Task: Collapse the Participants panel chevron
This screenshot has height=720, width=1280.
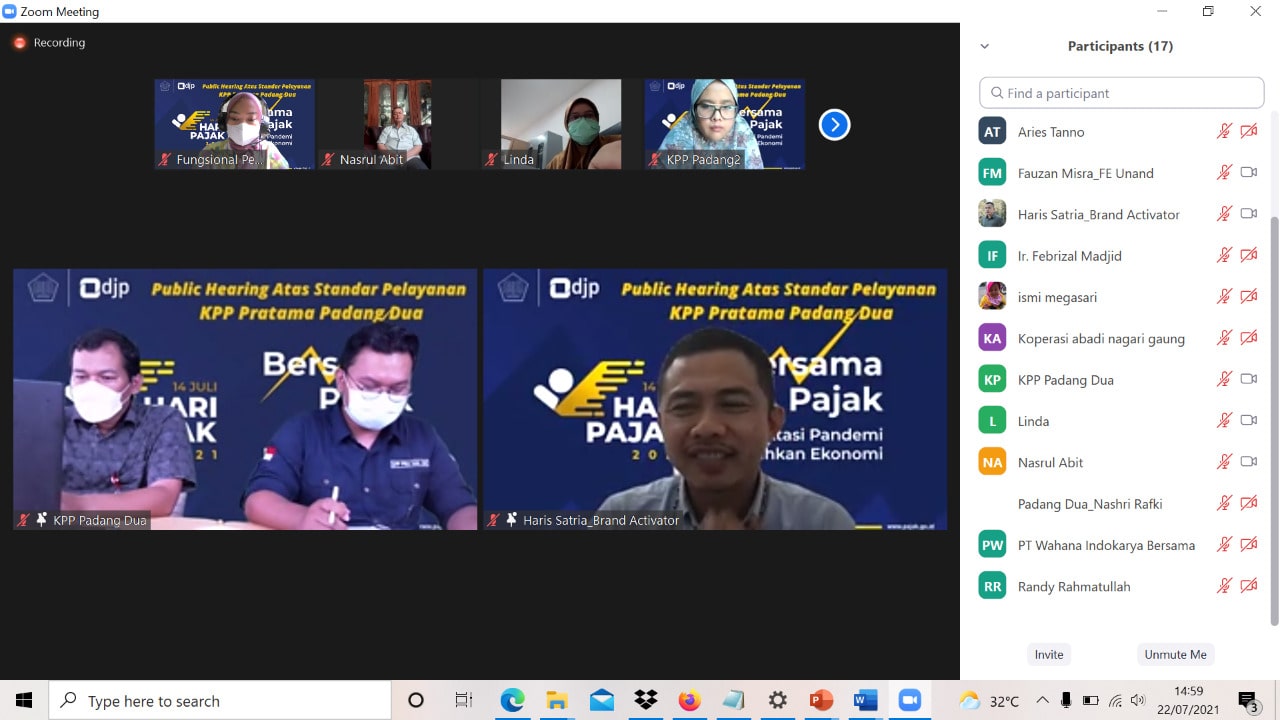Action: click(x=984, y=46)
